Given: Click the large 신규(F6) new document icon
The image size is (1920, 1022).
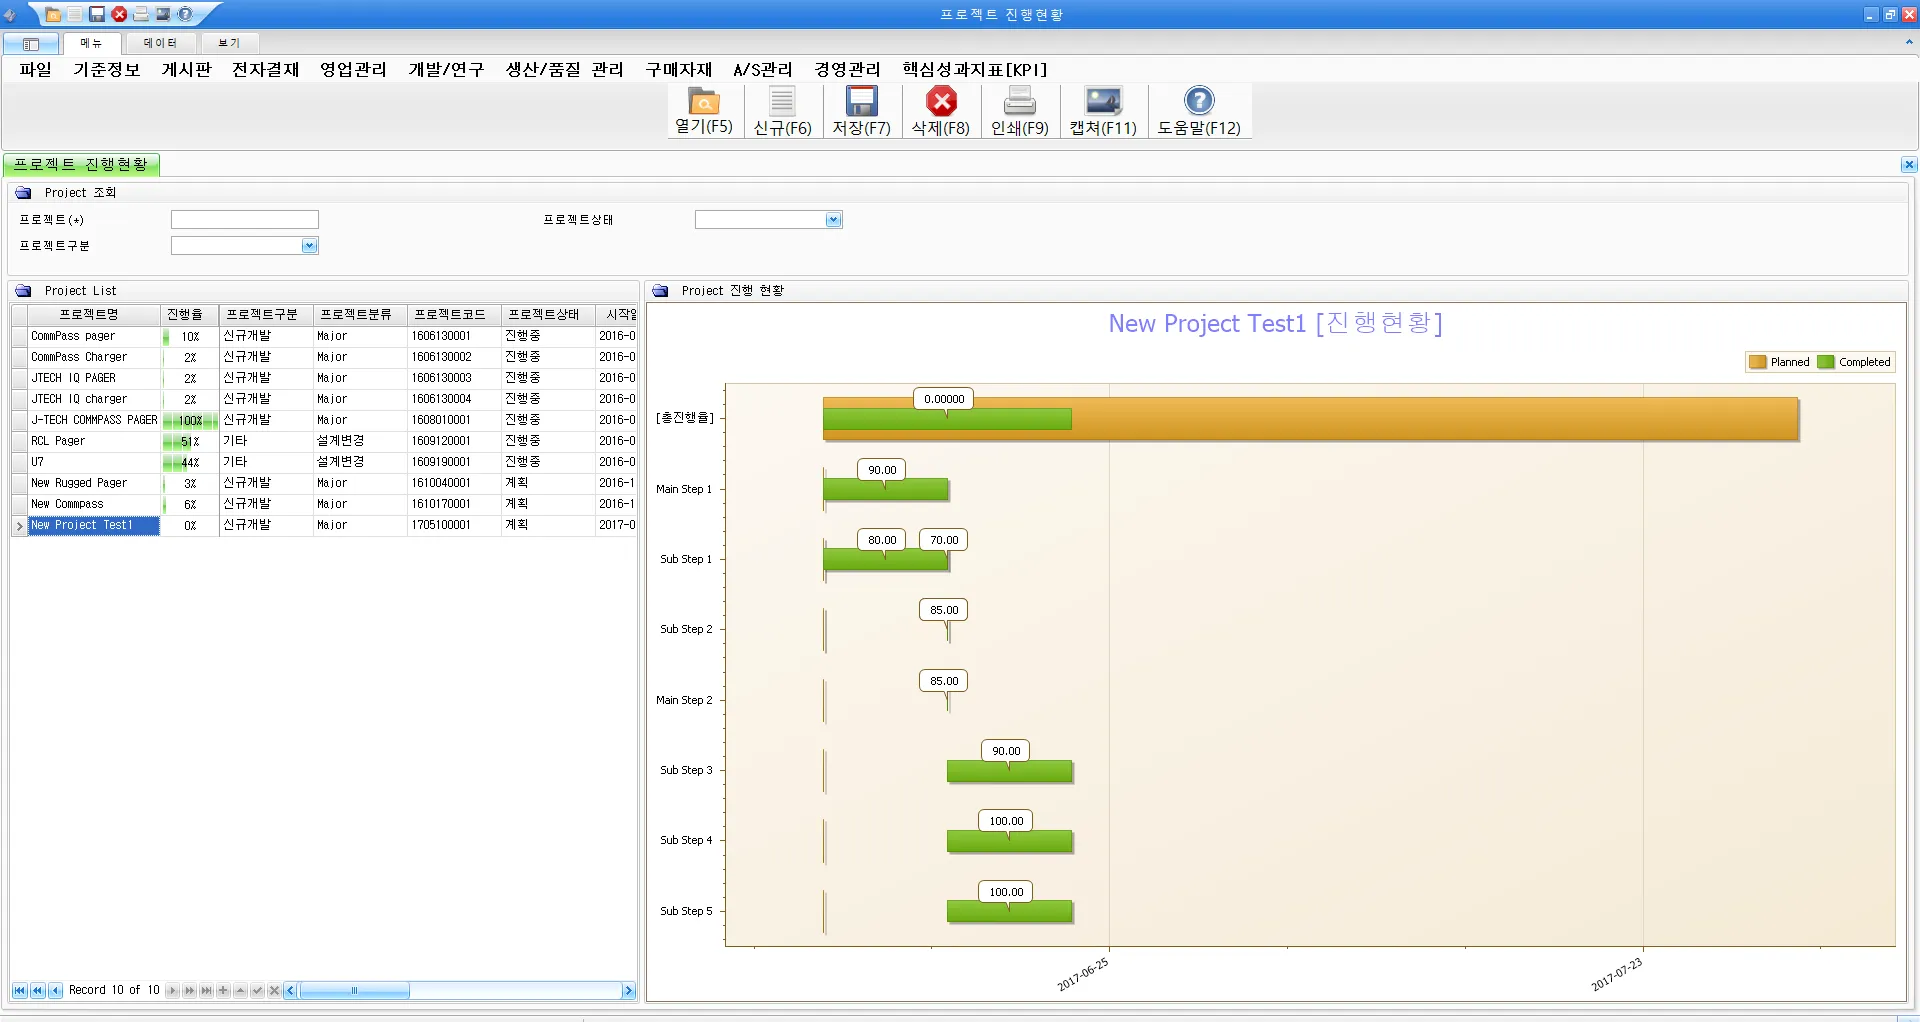Looking at the screenshot, I should [x=782, y=102].
